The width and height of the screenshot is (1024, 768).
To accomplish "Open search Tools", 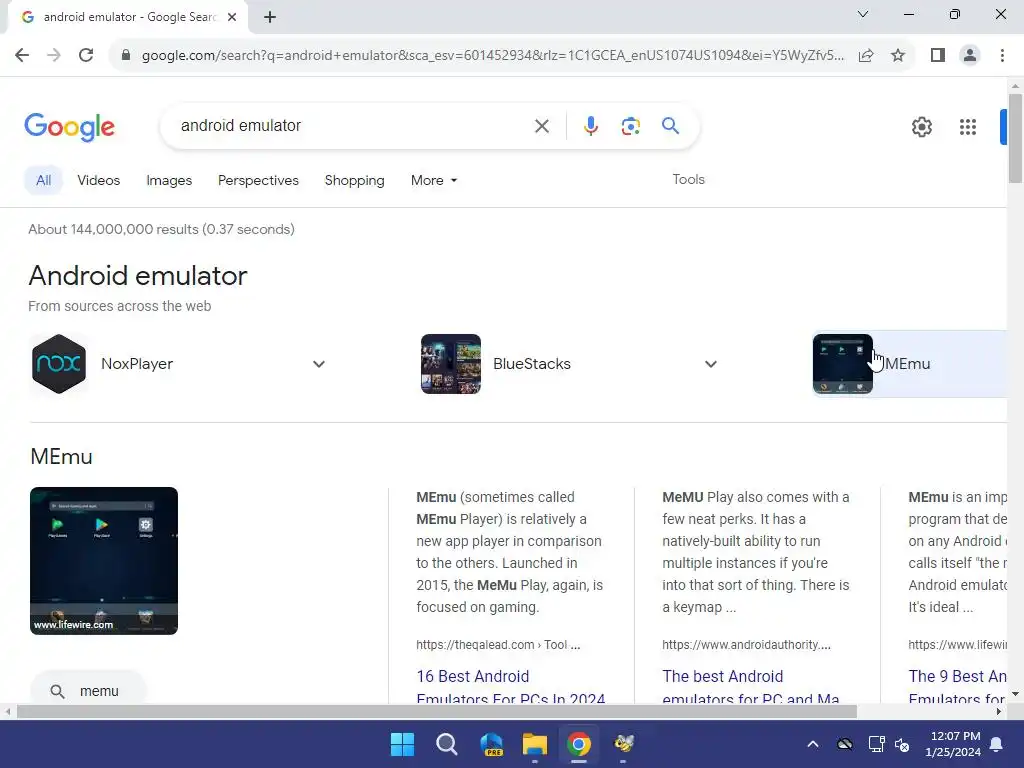I will point(688,179).
